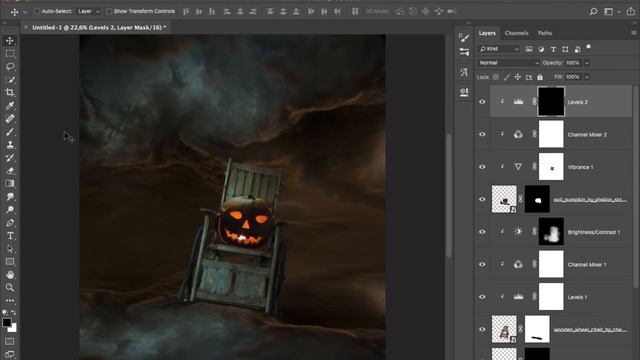This screenshot has height=360, width=640.
Task: Select the Vibrance 1 layer name
Action: click(580, 167)
